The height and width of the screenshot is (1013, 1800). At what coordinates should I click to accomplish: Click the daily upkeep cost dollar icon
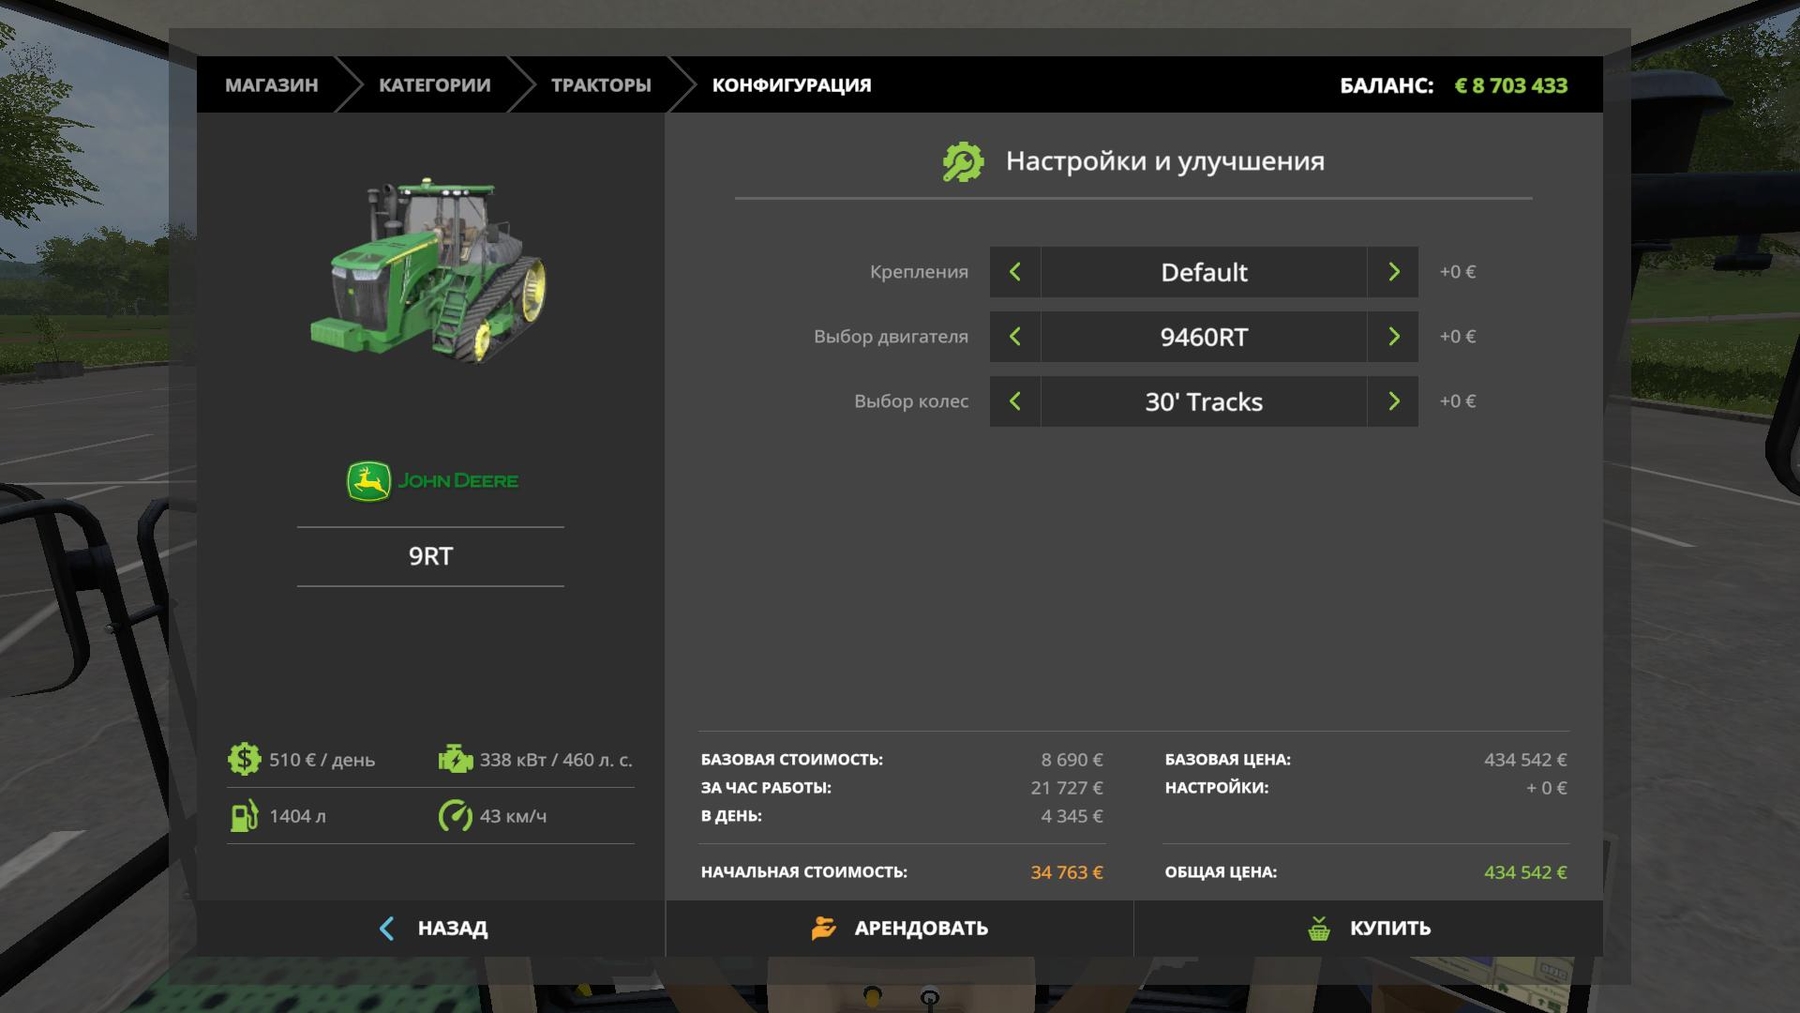[244, 759]
